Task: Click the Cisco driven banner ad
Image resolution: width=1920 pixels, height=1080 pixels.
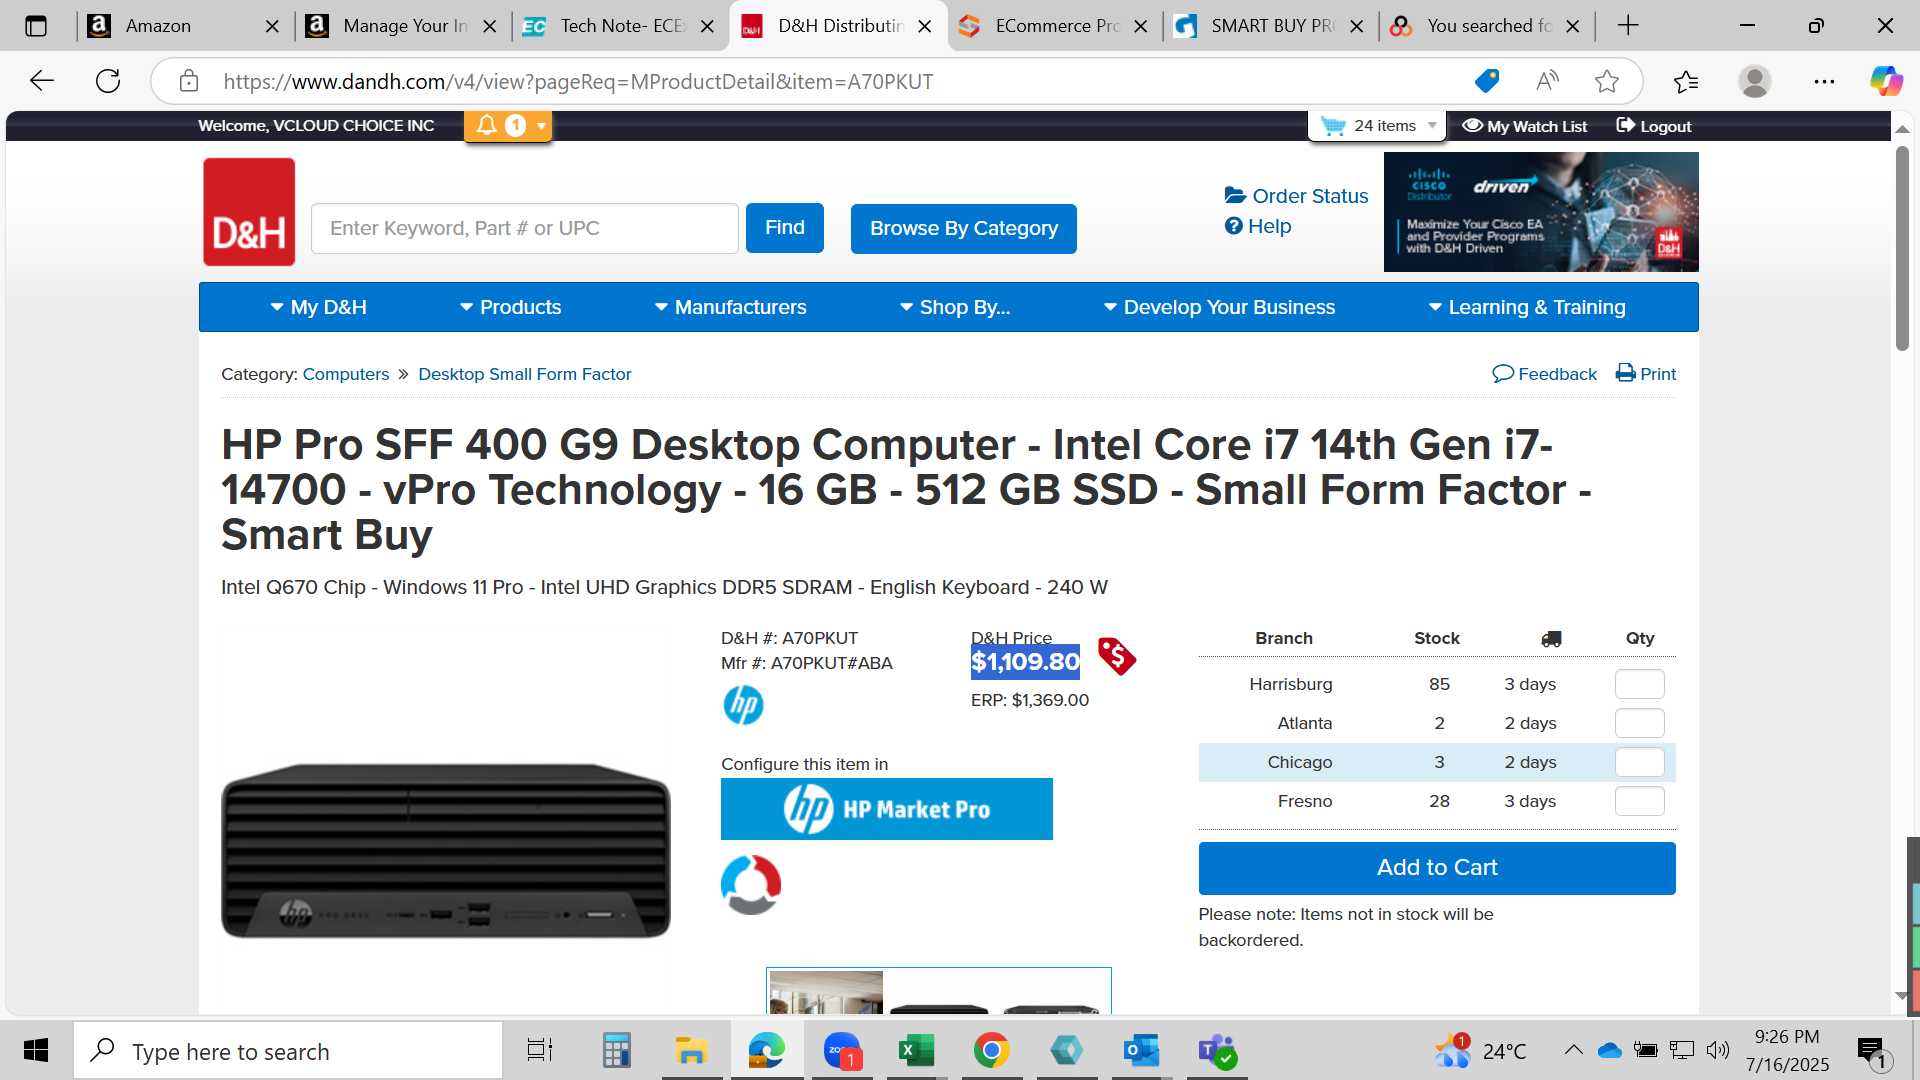Action: 1541,212
